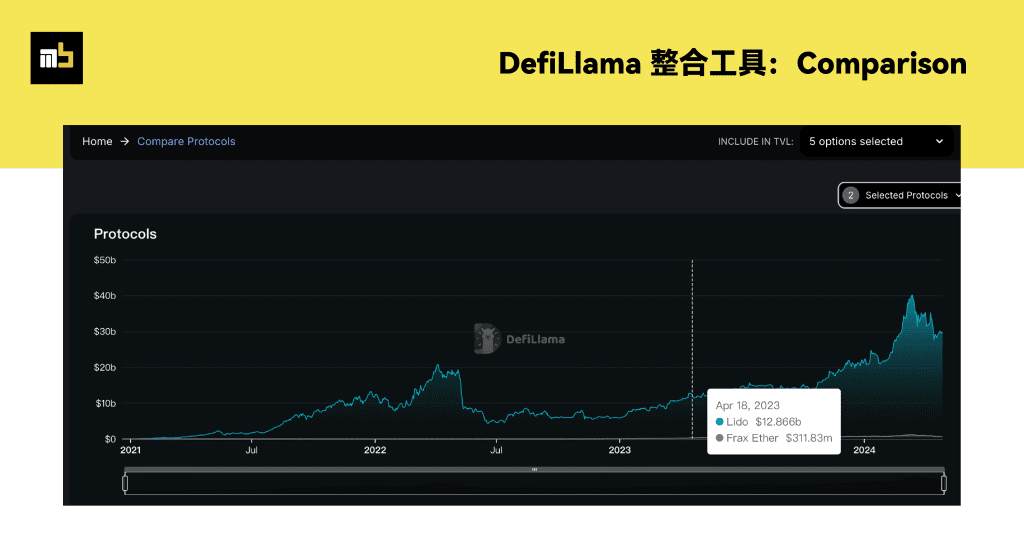Viewport: 1024px width, 538px height.
Task: Click the '2021' x-axis label
Action: pos(131,450)
